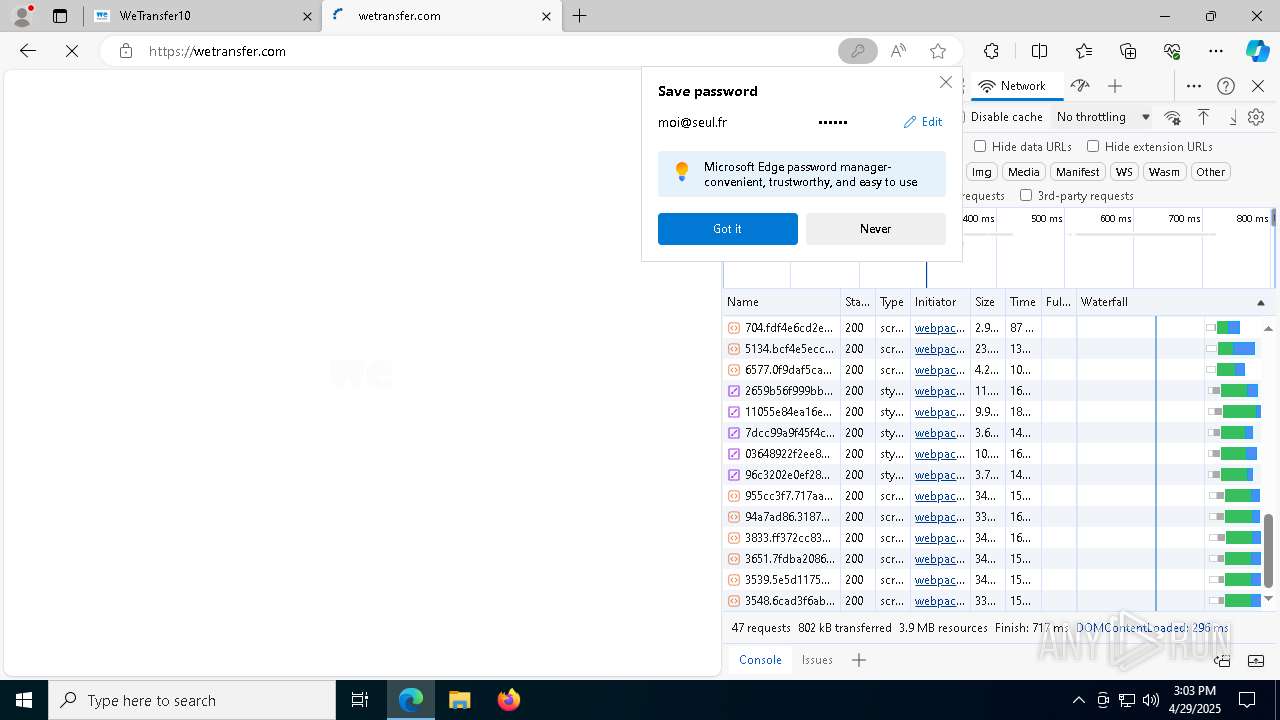Dock the DevTools drawer icon
The width and height of the screenshot is (1280, 720).
click(1222, 660)
